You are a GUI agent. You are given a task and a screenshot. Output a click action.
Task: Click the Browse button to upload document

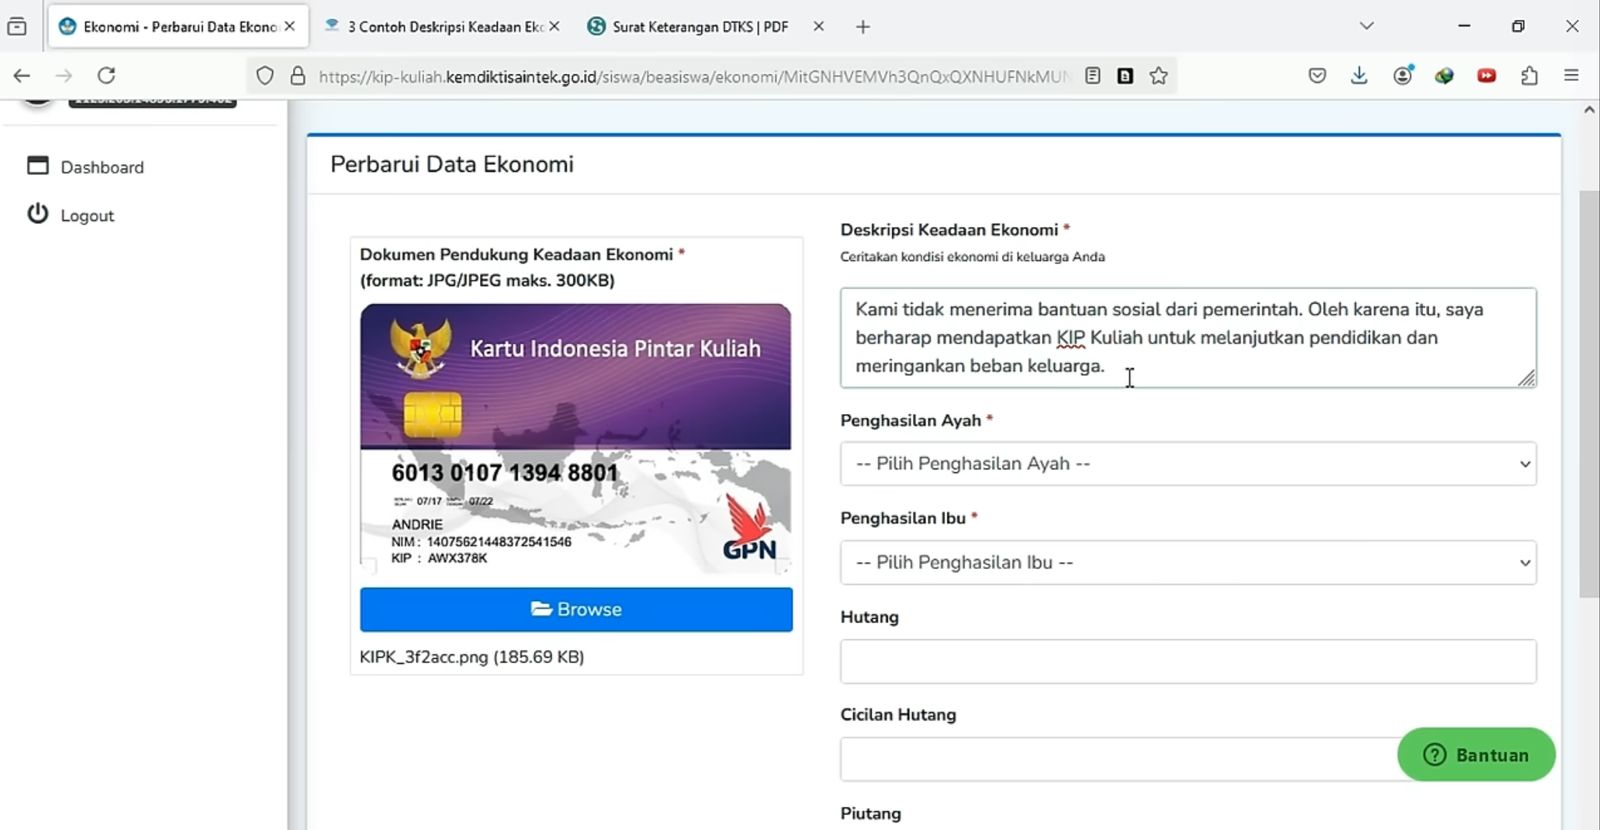point(576,610)
